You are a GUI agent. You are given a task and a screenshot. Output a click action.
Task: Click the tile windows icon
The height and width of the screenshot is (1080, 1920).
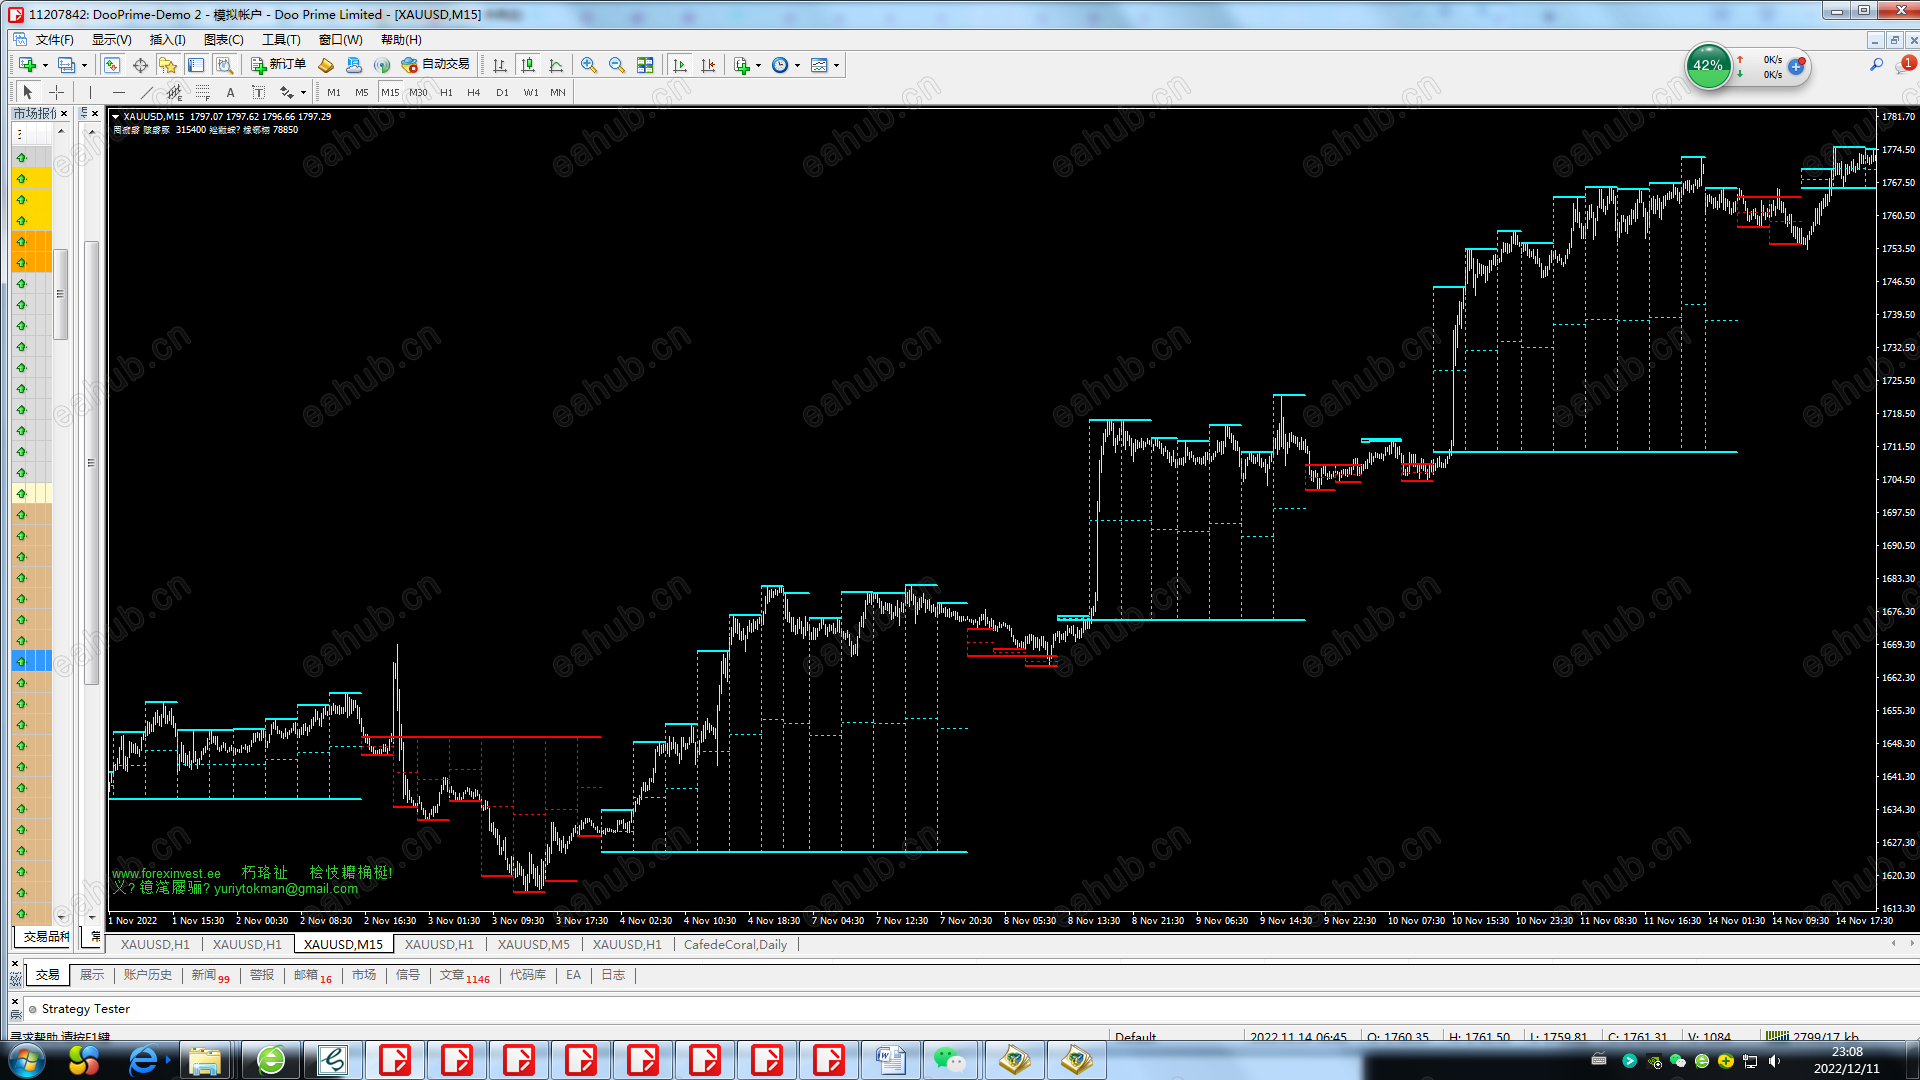click(645, 65)
